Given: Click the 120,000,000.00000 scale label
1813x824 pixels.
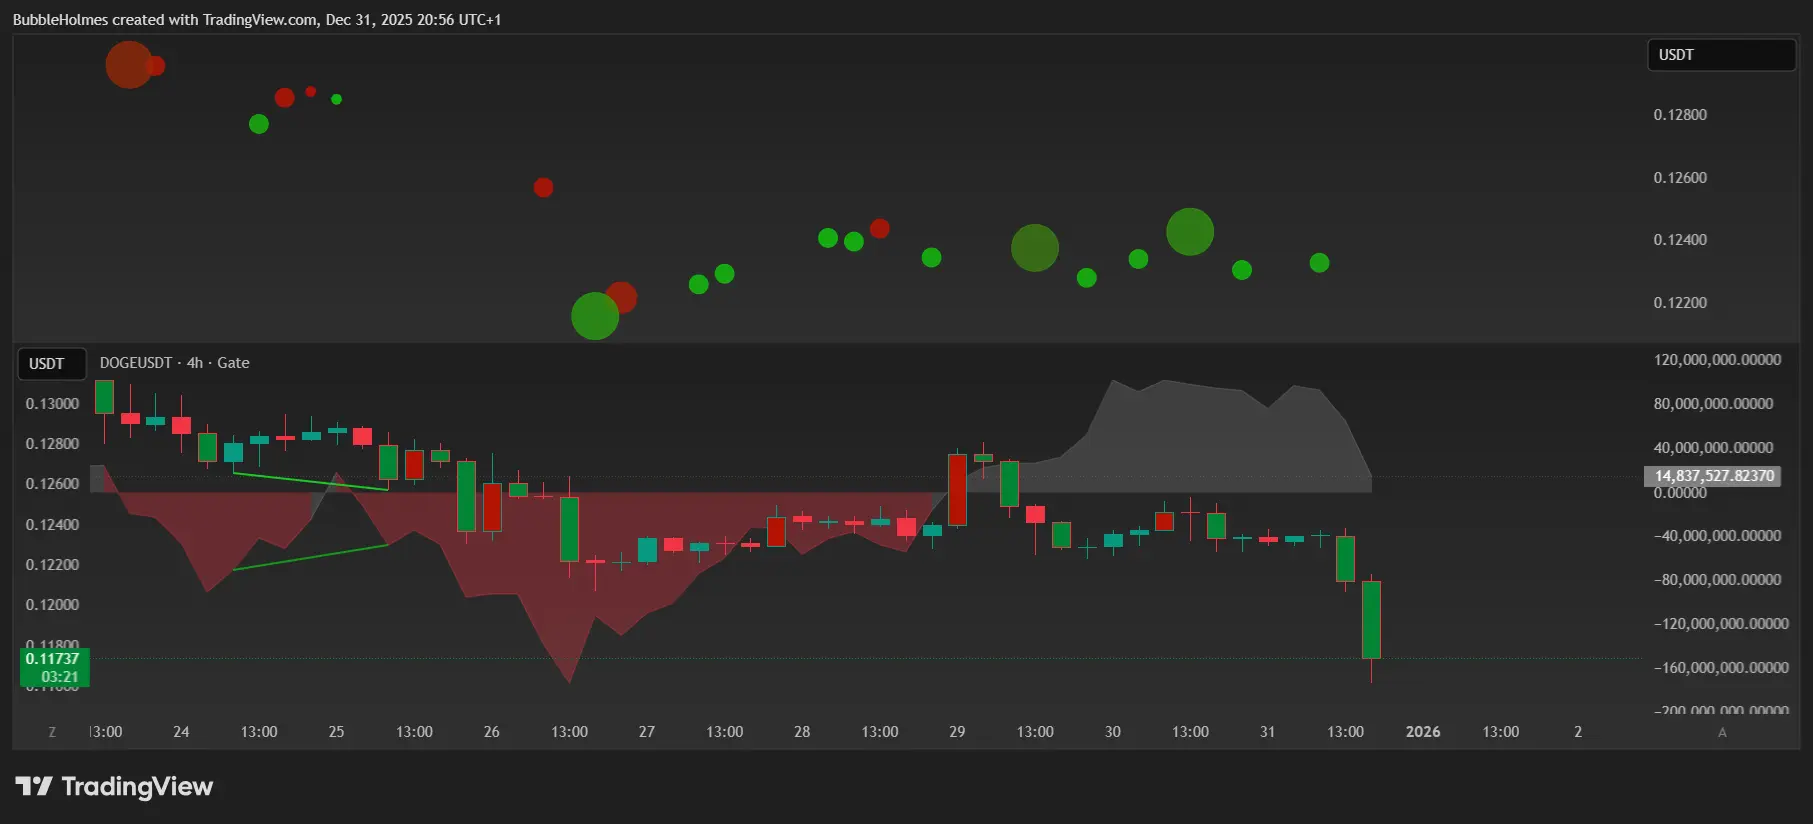Looking at the screenshot, I should pos(1717,360).
